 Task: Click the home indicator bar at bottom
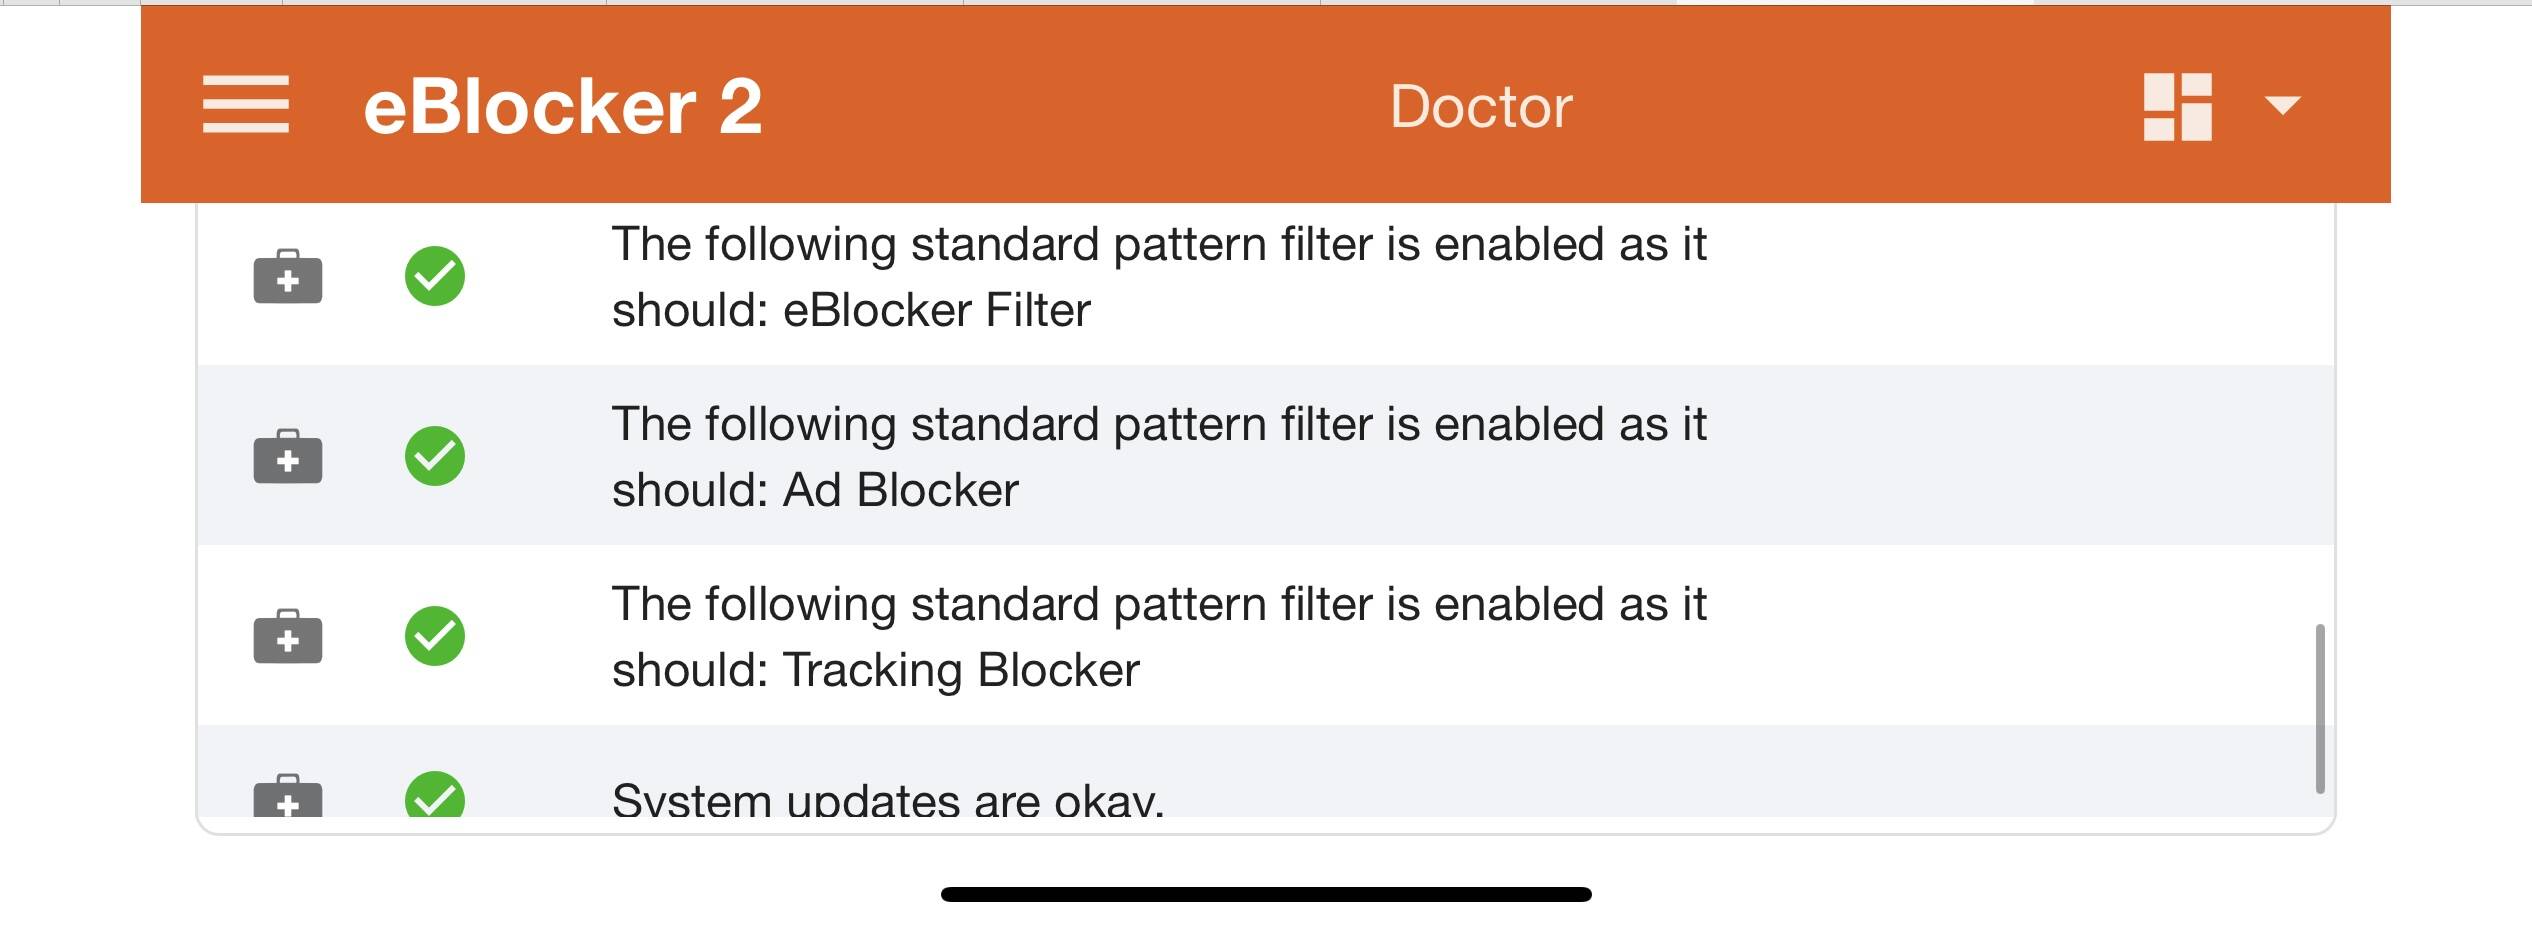(1266, 894)
